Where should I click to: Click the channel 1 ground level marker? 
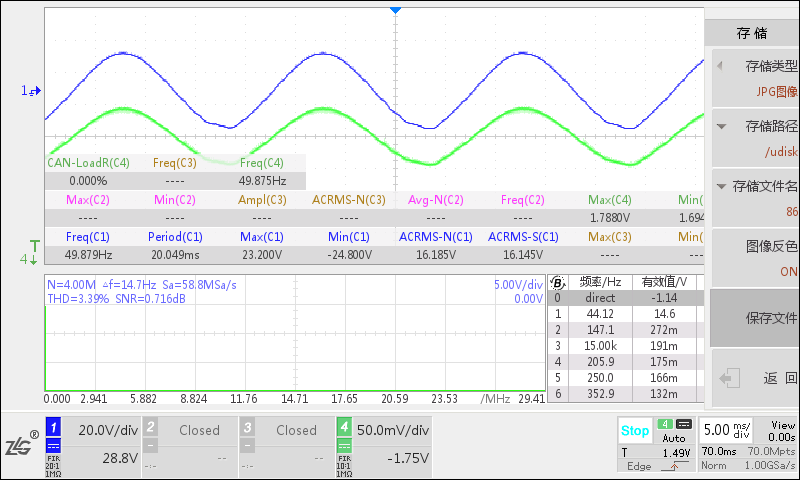(31, 91)
